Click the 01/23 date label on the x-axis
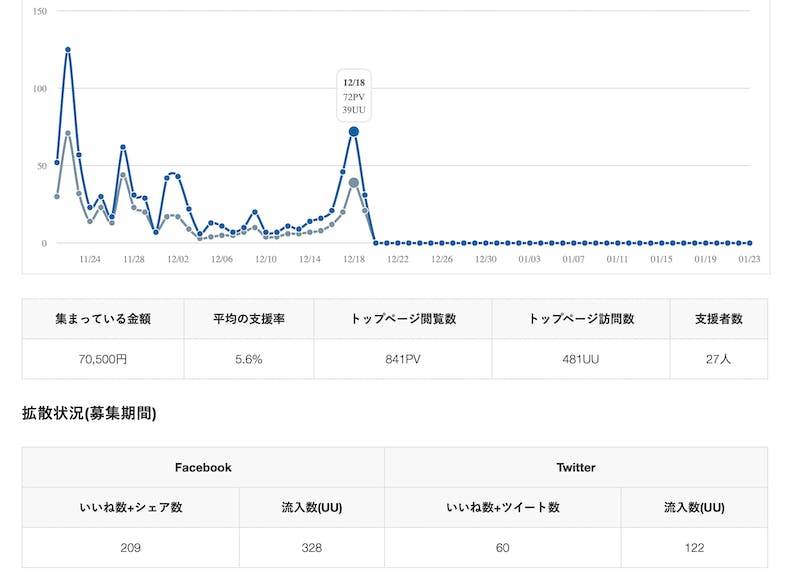Viewport: 789px width, 580px height. tap(750, 259)
